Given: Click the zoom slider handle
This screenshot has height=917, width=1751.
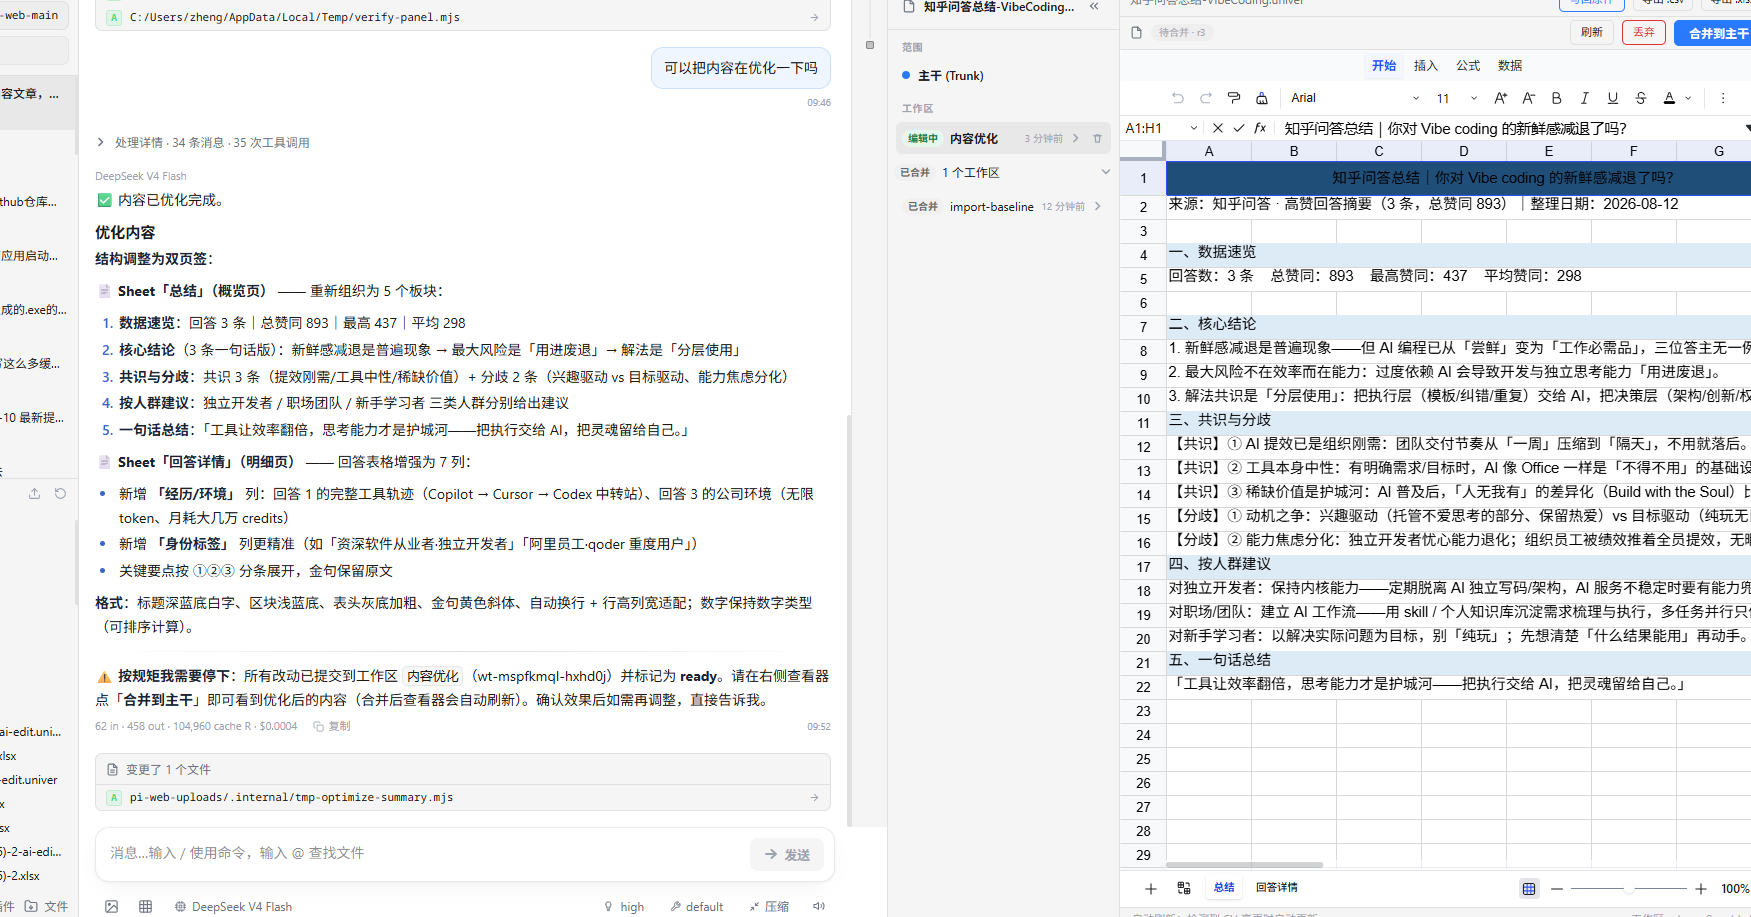Looking at the screenshot, I should tap(1629, 889).
